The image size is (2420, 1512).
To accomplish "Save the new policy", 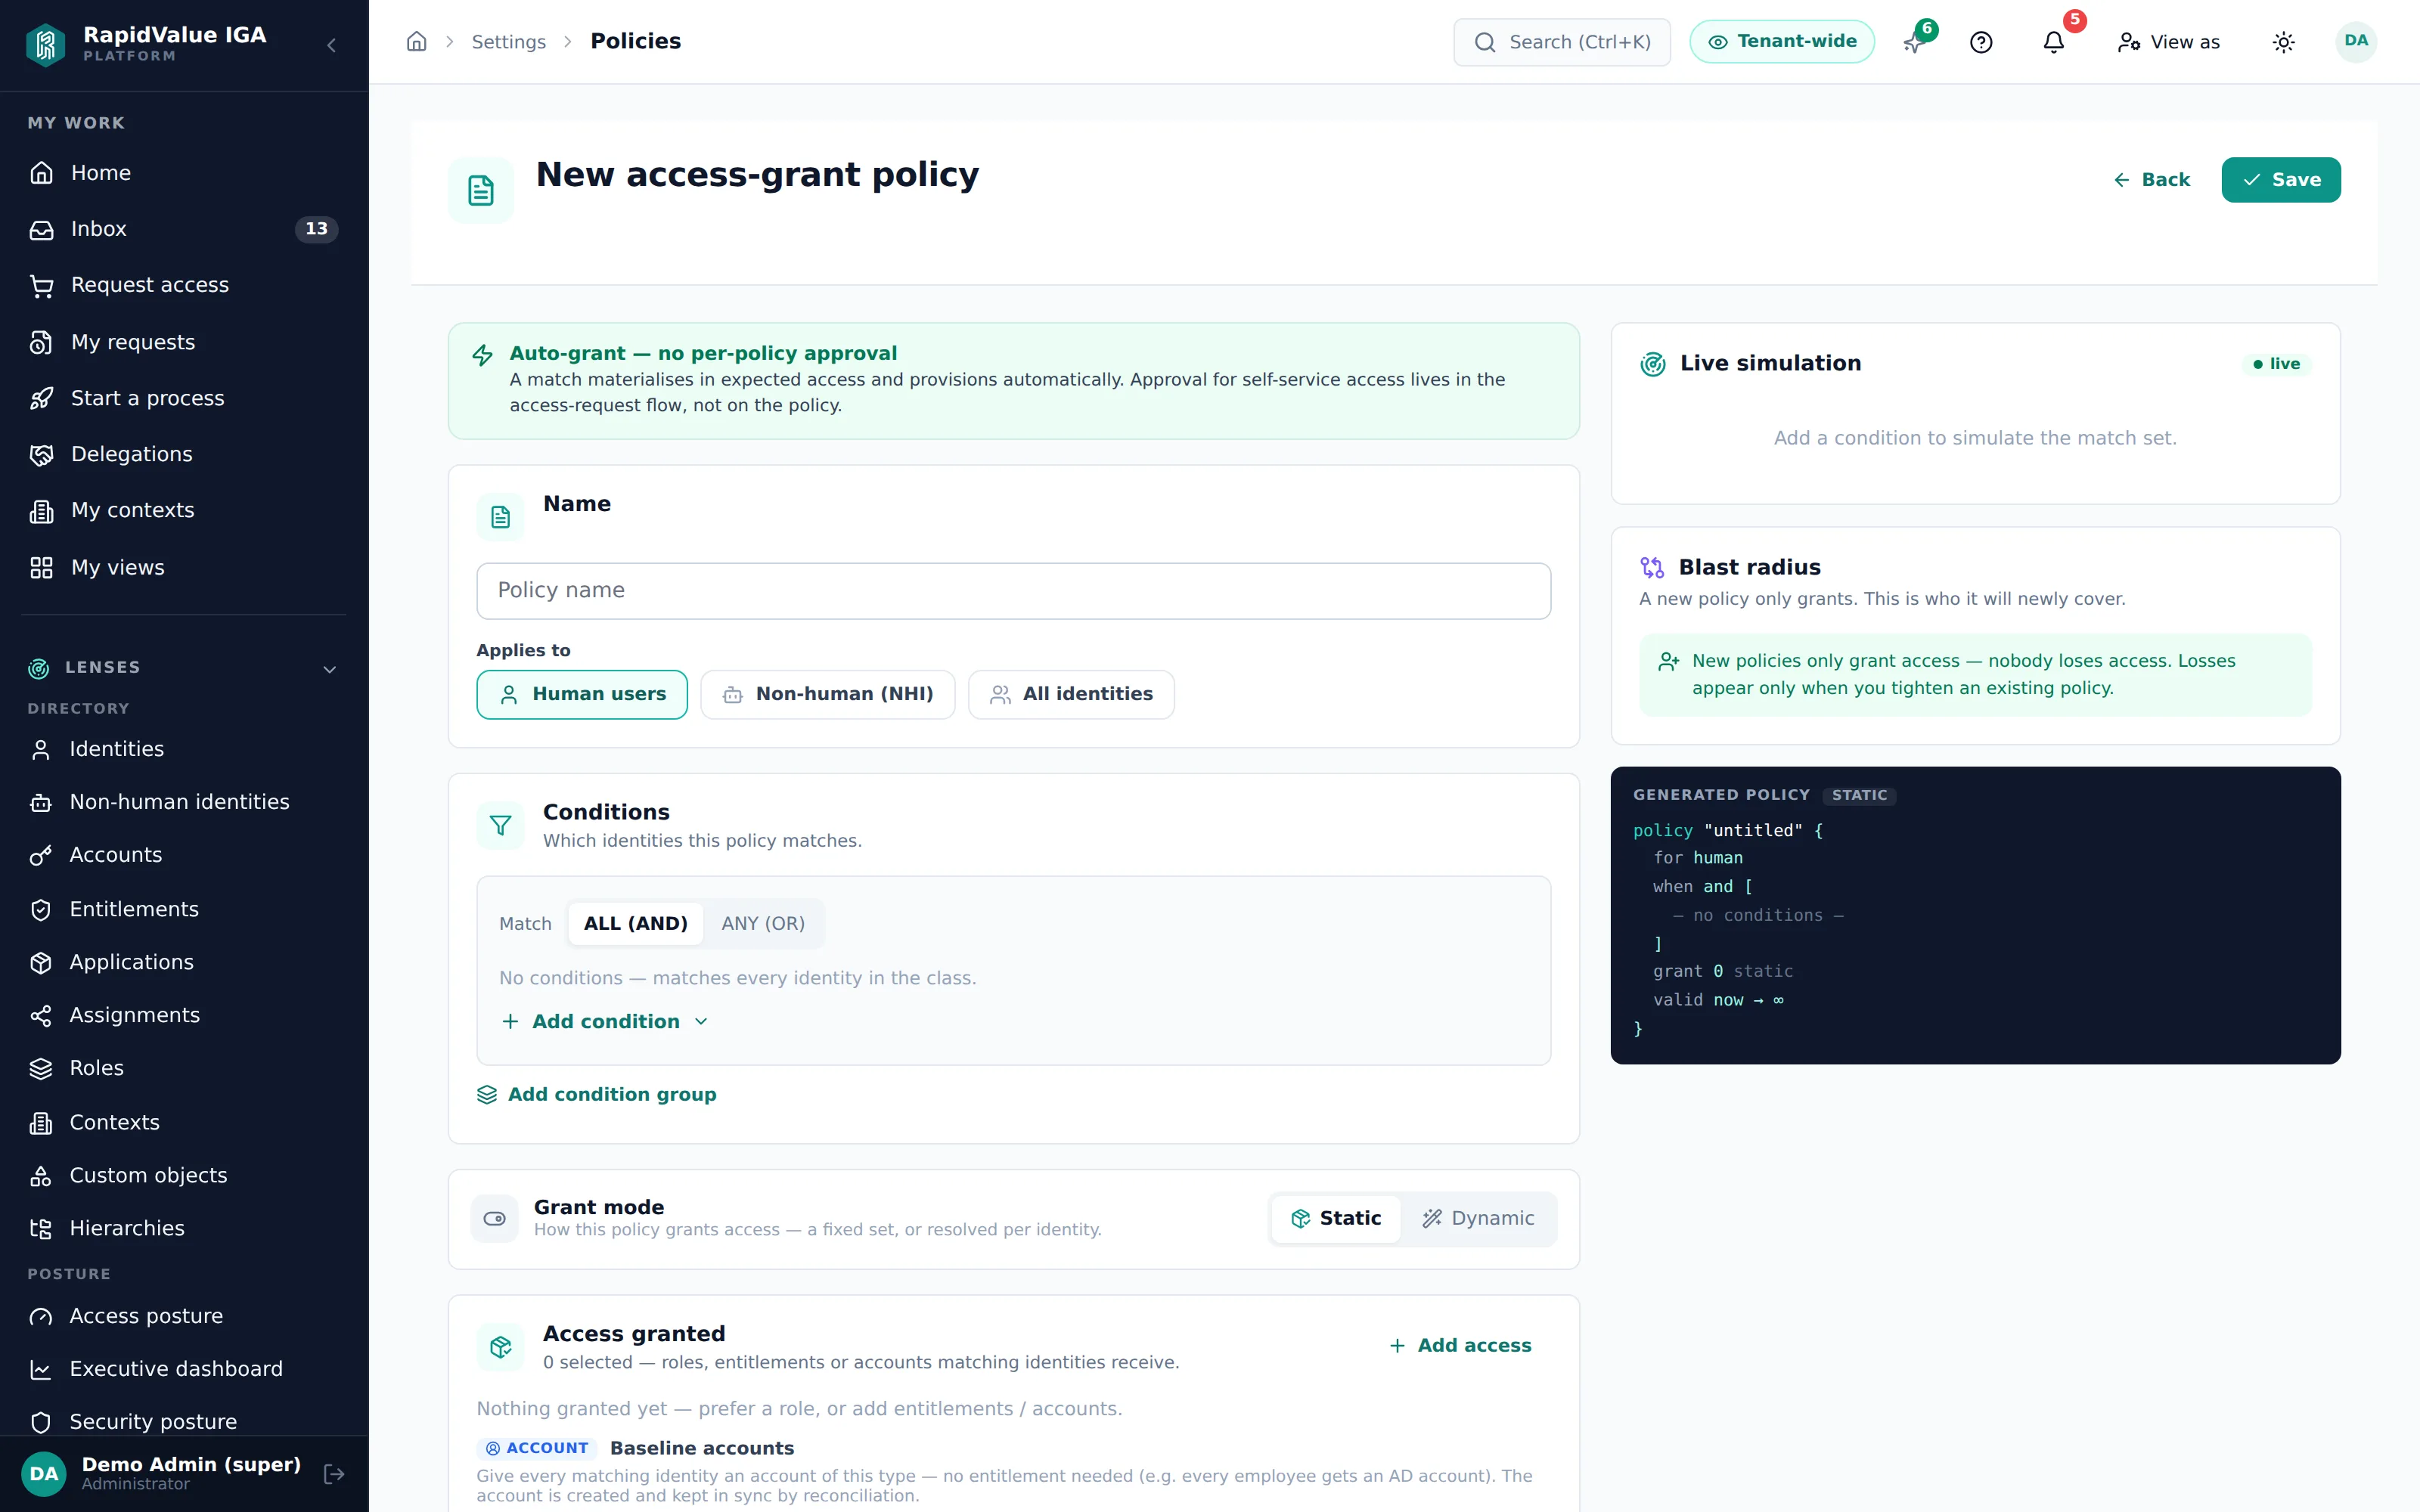I will pos(2280,180).
